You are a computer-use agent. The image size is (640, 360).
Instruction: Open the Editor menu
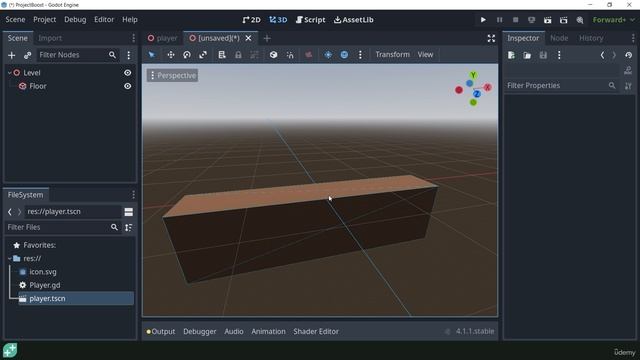104,20
